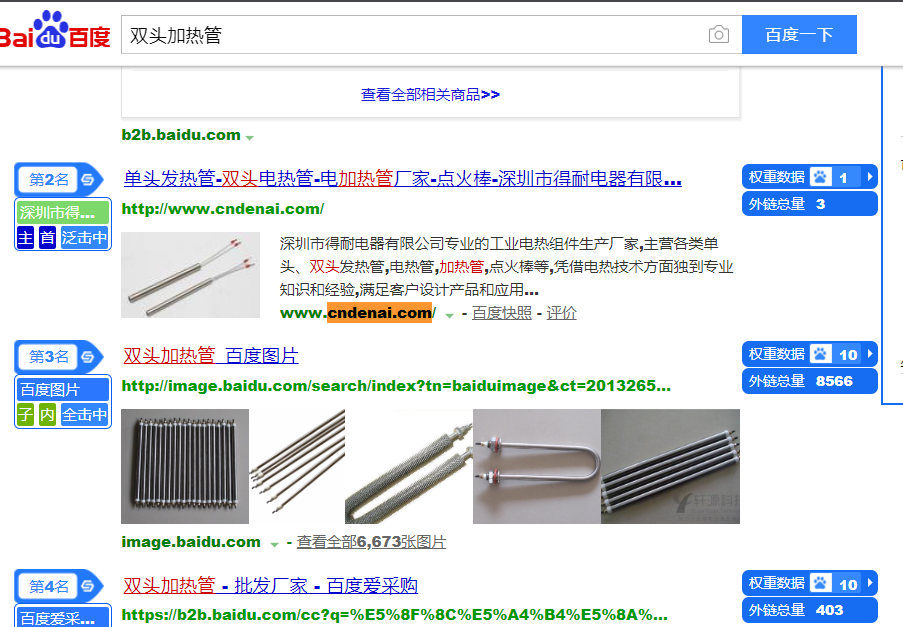903x627 pixels.
Task: Open the first image thumbnail of heating tube rack
Action: click(x=185, y=466)
